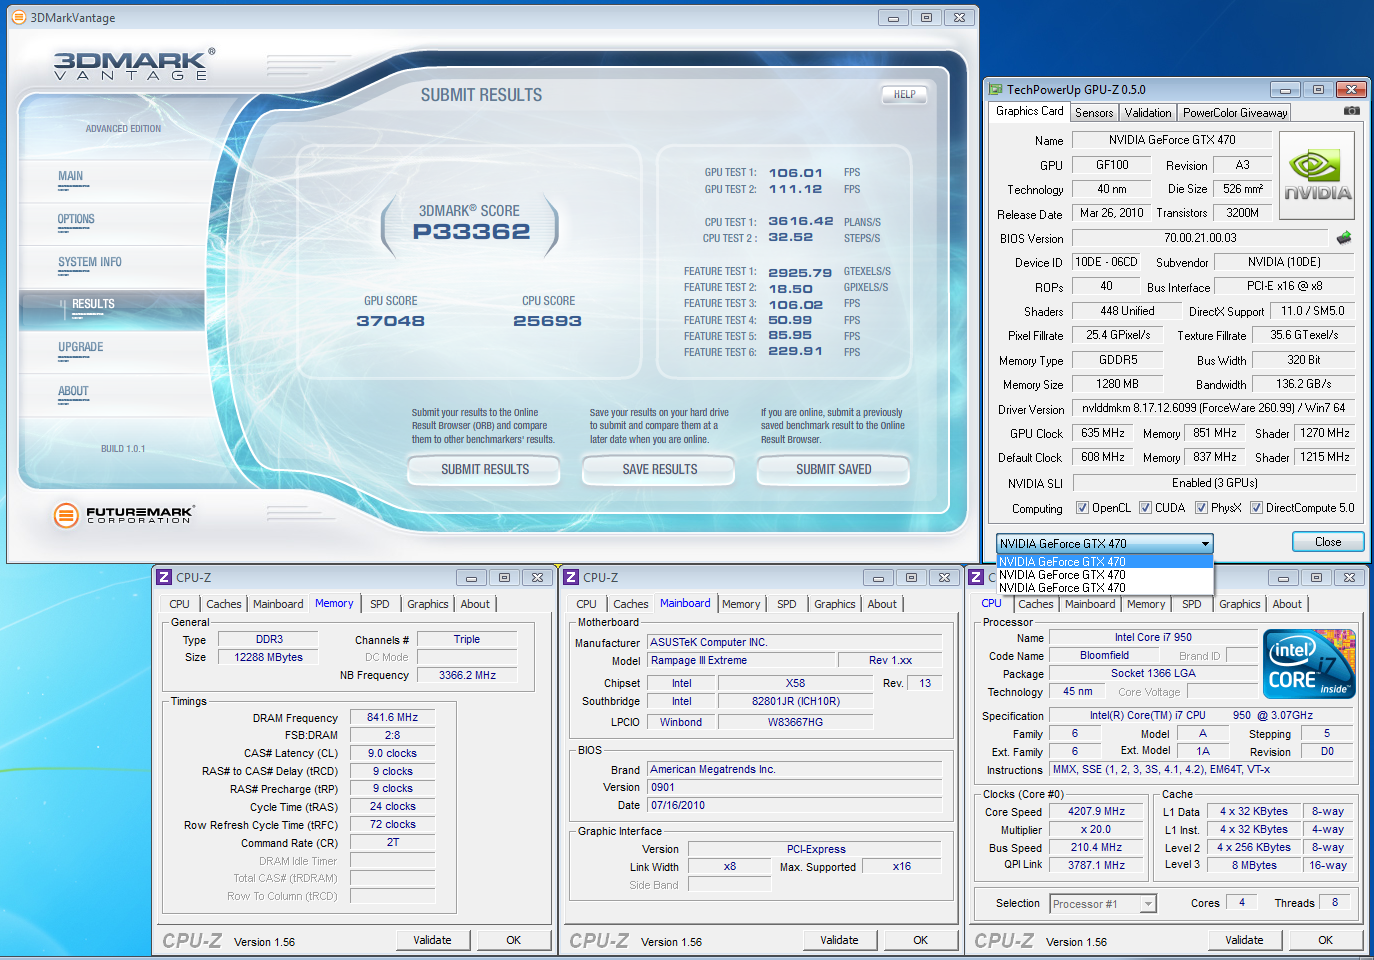Click Validate in CPU-Z Memory window
Viewport: 1374px width, 960px height.
pos(432,940)
